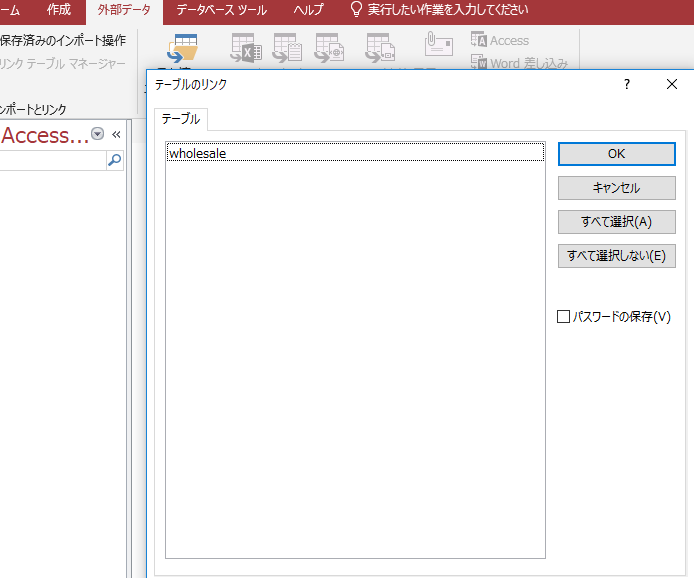Collapse the navigation pane with « button
The width and height of the screenshot is (694, 578).
(116, 134)
